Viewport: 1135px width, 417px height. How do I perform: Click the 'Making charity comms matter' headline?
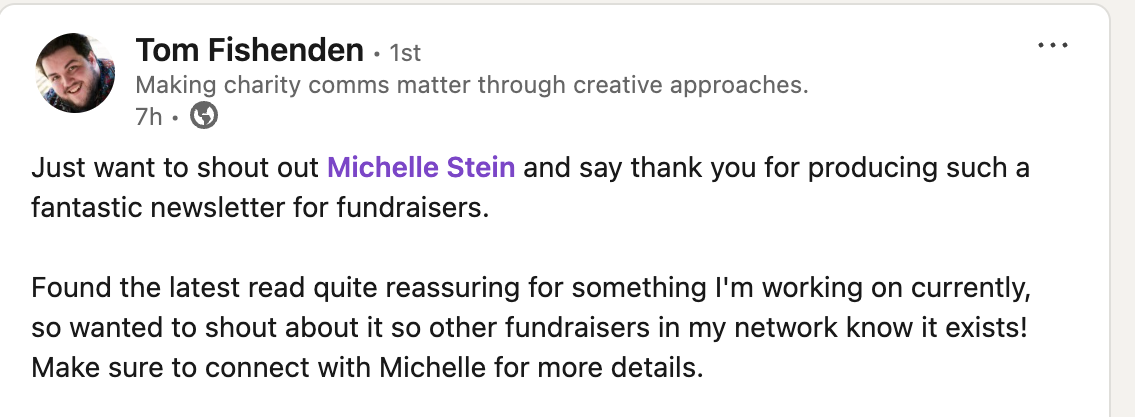point(470,85)
